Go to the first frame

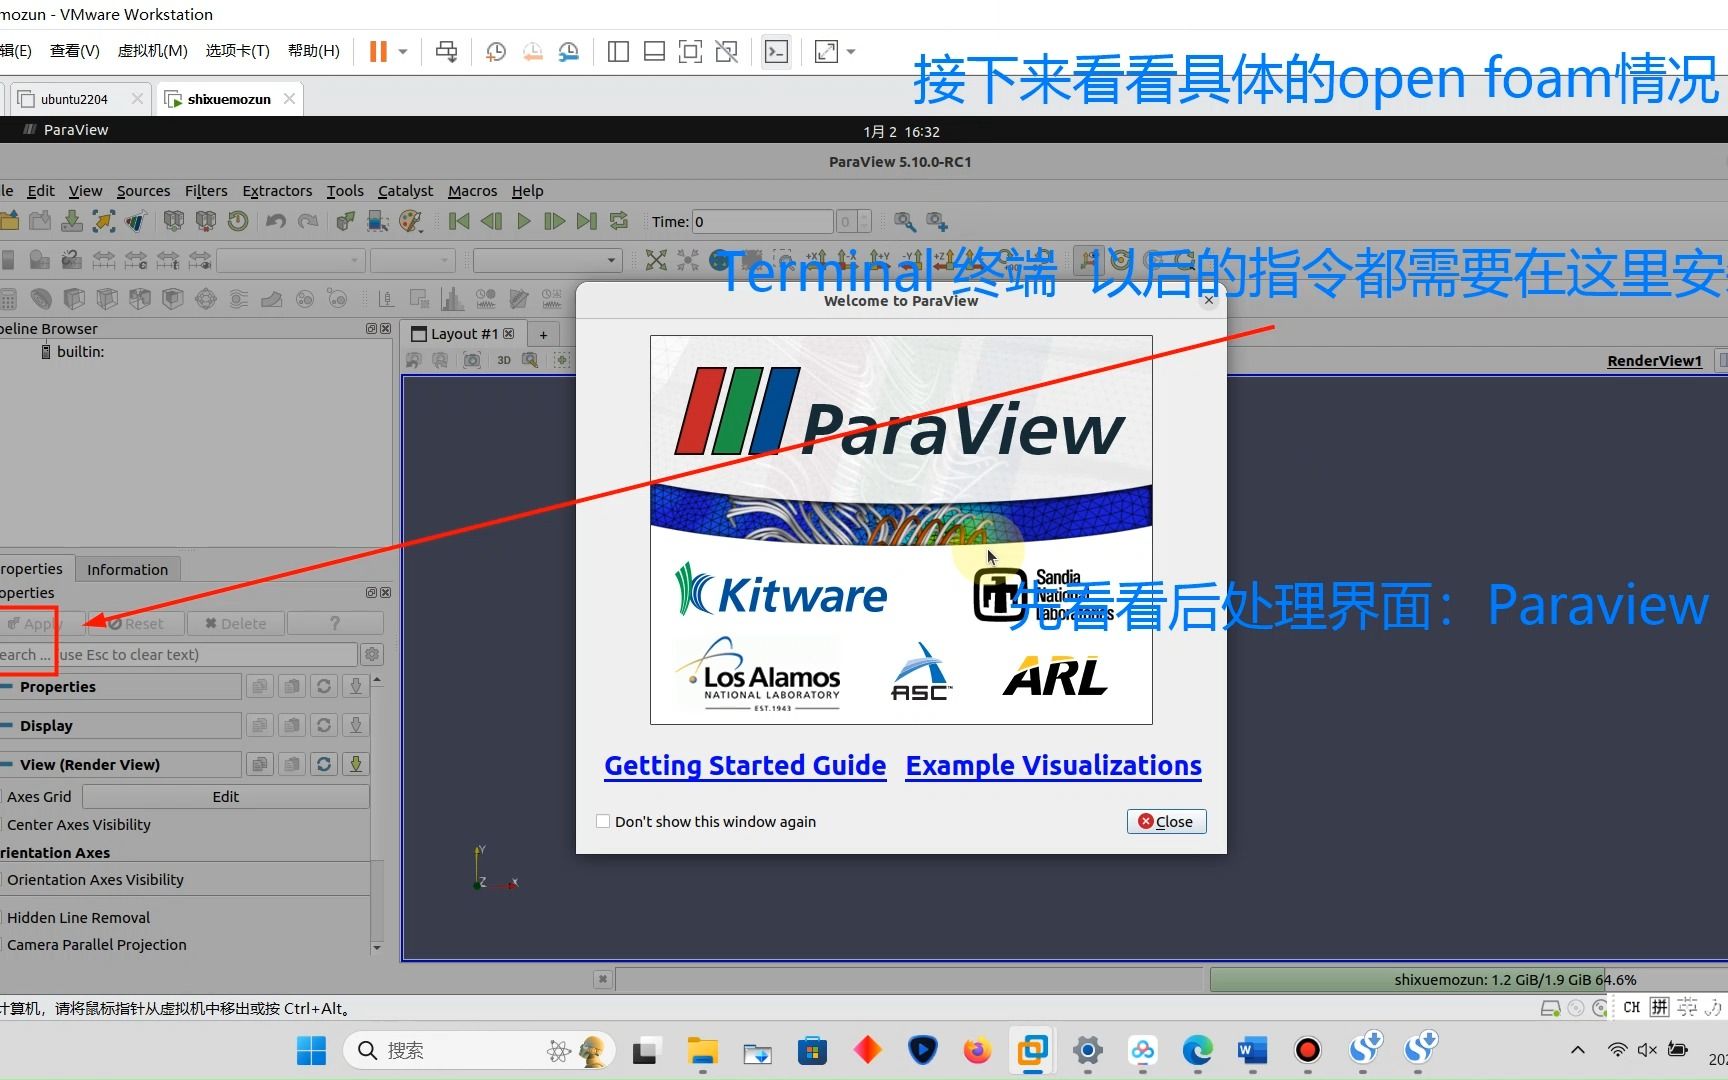pos(459,221)
